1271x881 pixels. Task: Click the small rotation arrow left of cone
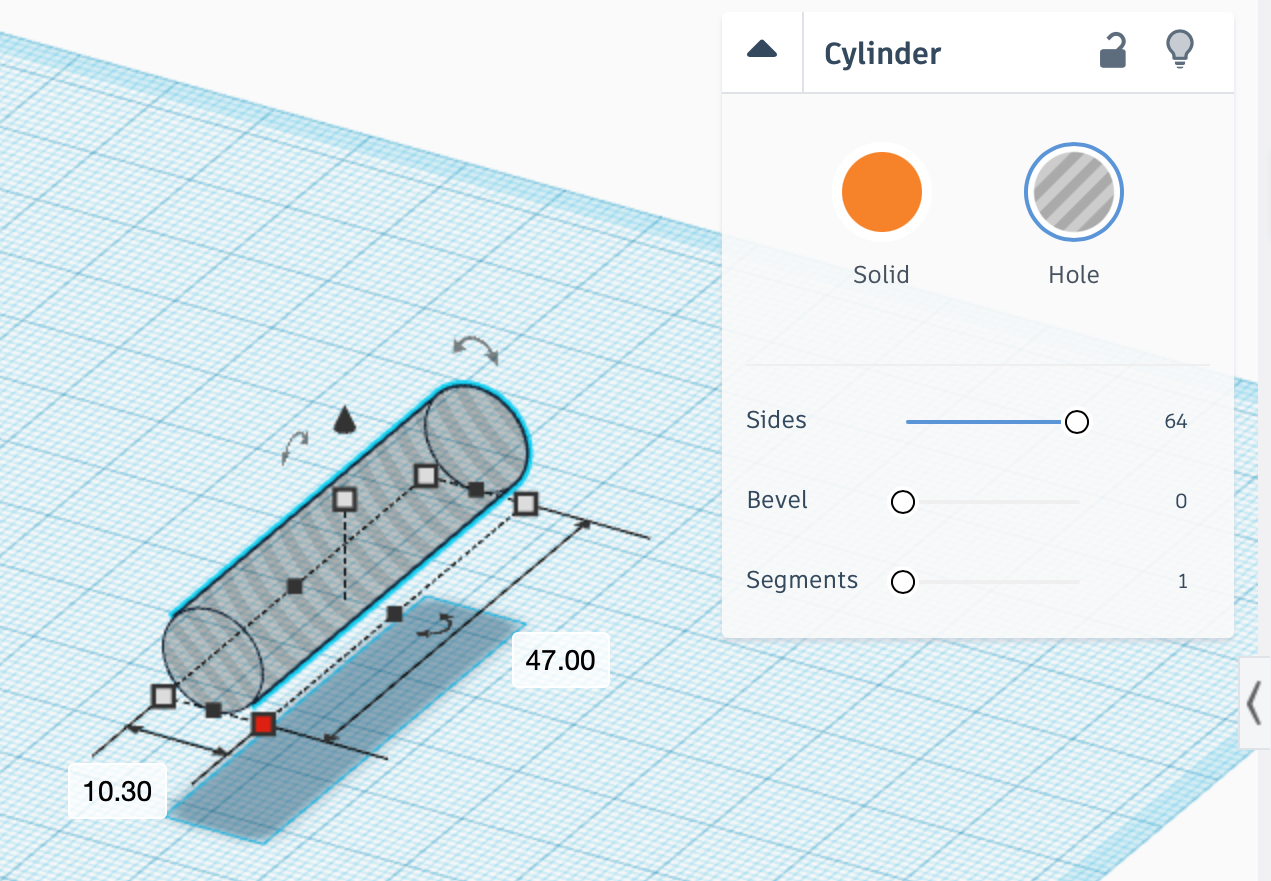point(295,449)
